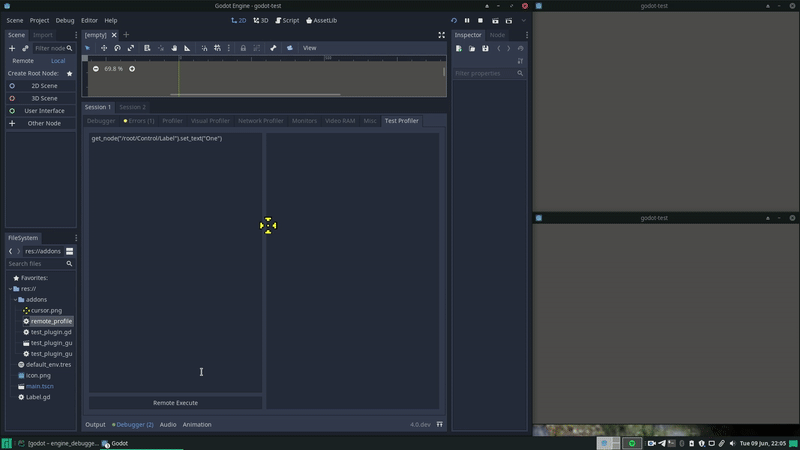Open the Video RAM debugger tab
Viewport: 800px width, 450px height.
340,121
